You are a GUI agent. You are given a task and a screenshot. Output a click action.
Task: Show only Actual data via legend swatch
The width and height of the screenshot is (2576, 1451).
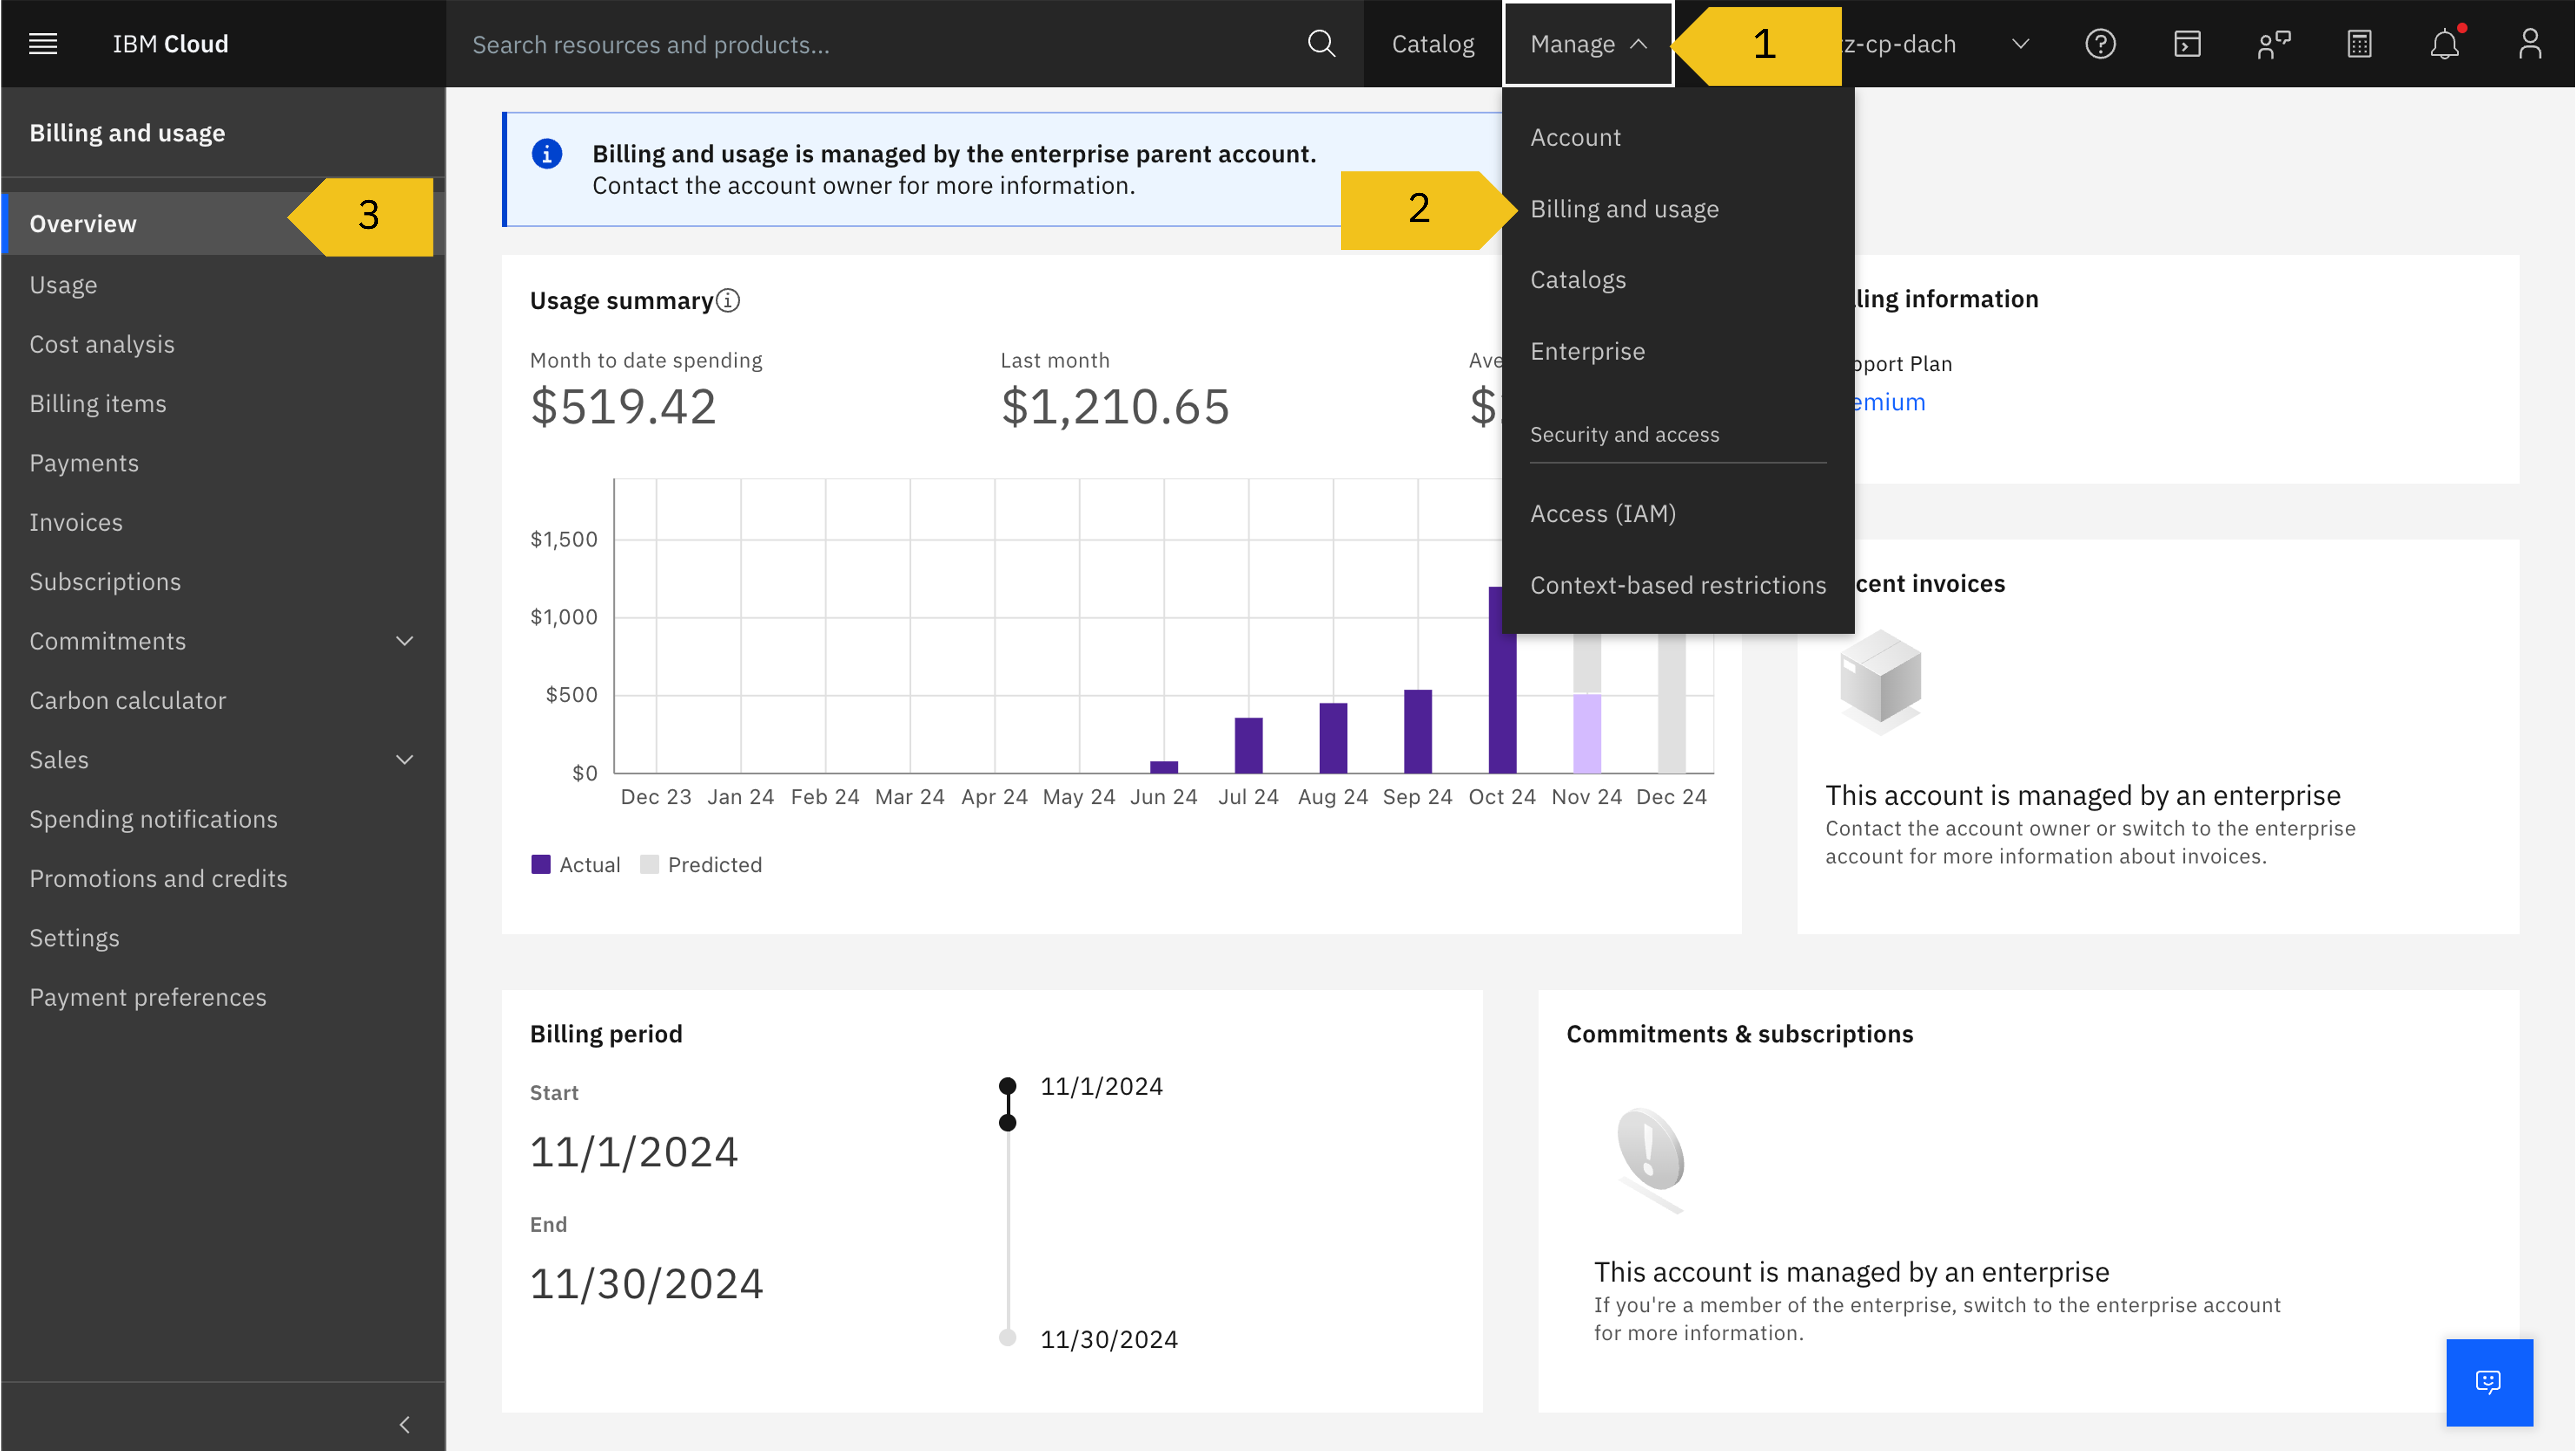[541, 864]
